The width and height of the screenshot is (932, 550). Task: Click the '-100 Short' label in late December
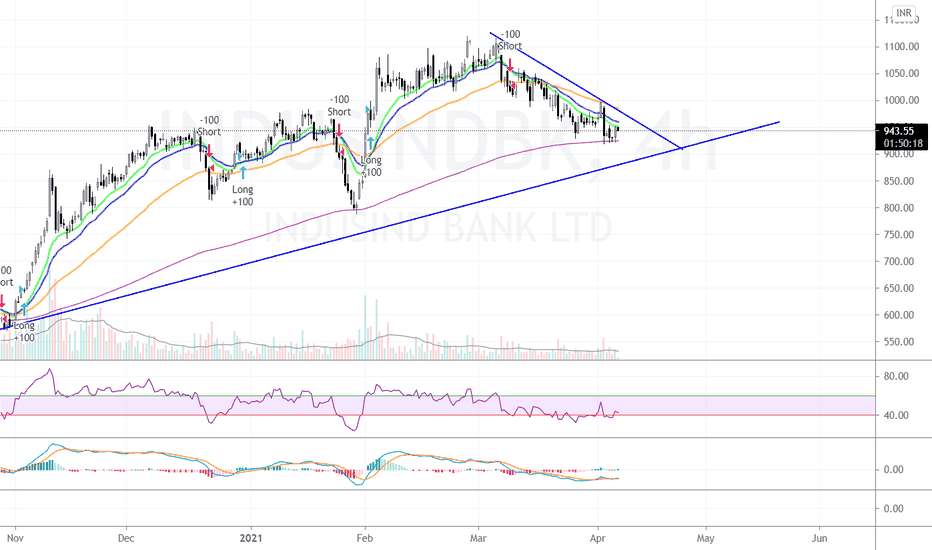(209, 126)
